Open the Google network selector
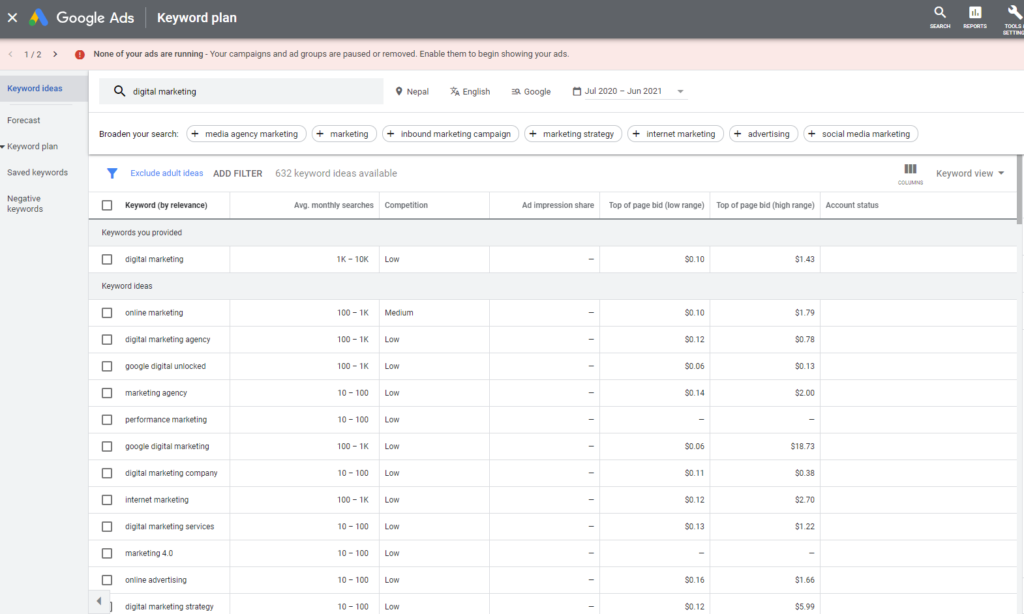 530,91
